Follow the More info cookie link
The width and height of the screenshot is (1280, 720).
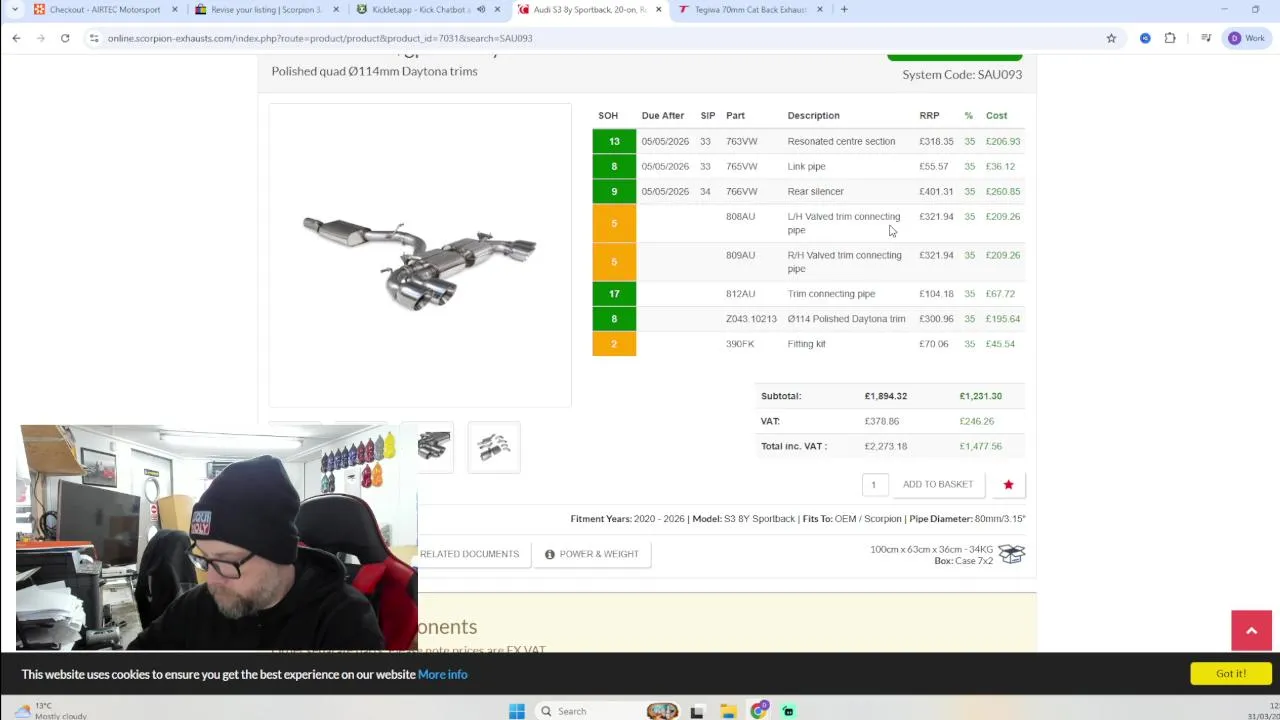tap(443, 675)
